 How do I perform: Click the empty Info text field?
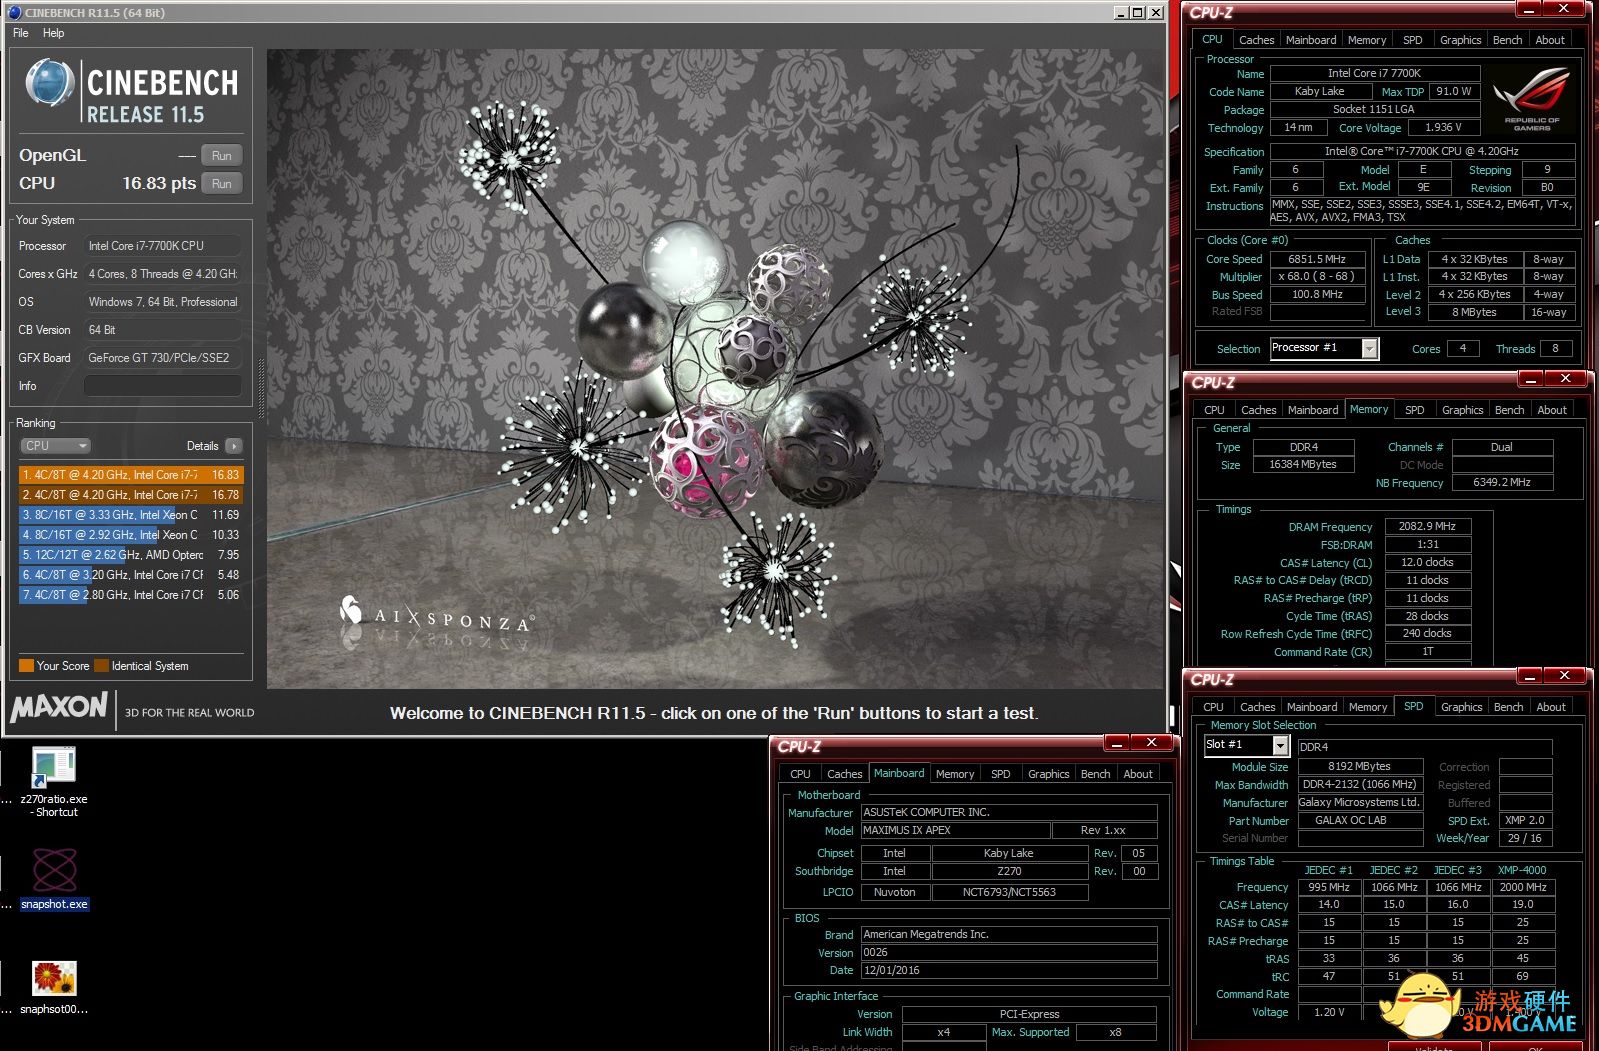tap(162, 386)
